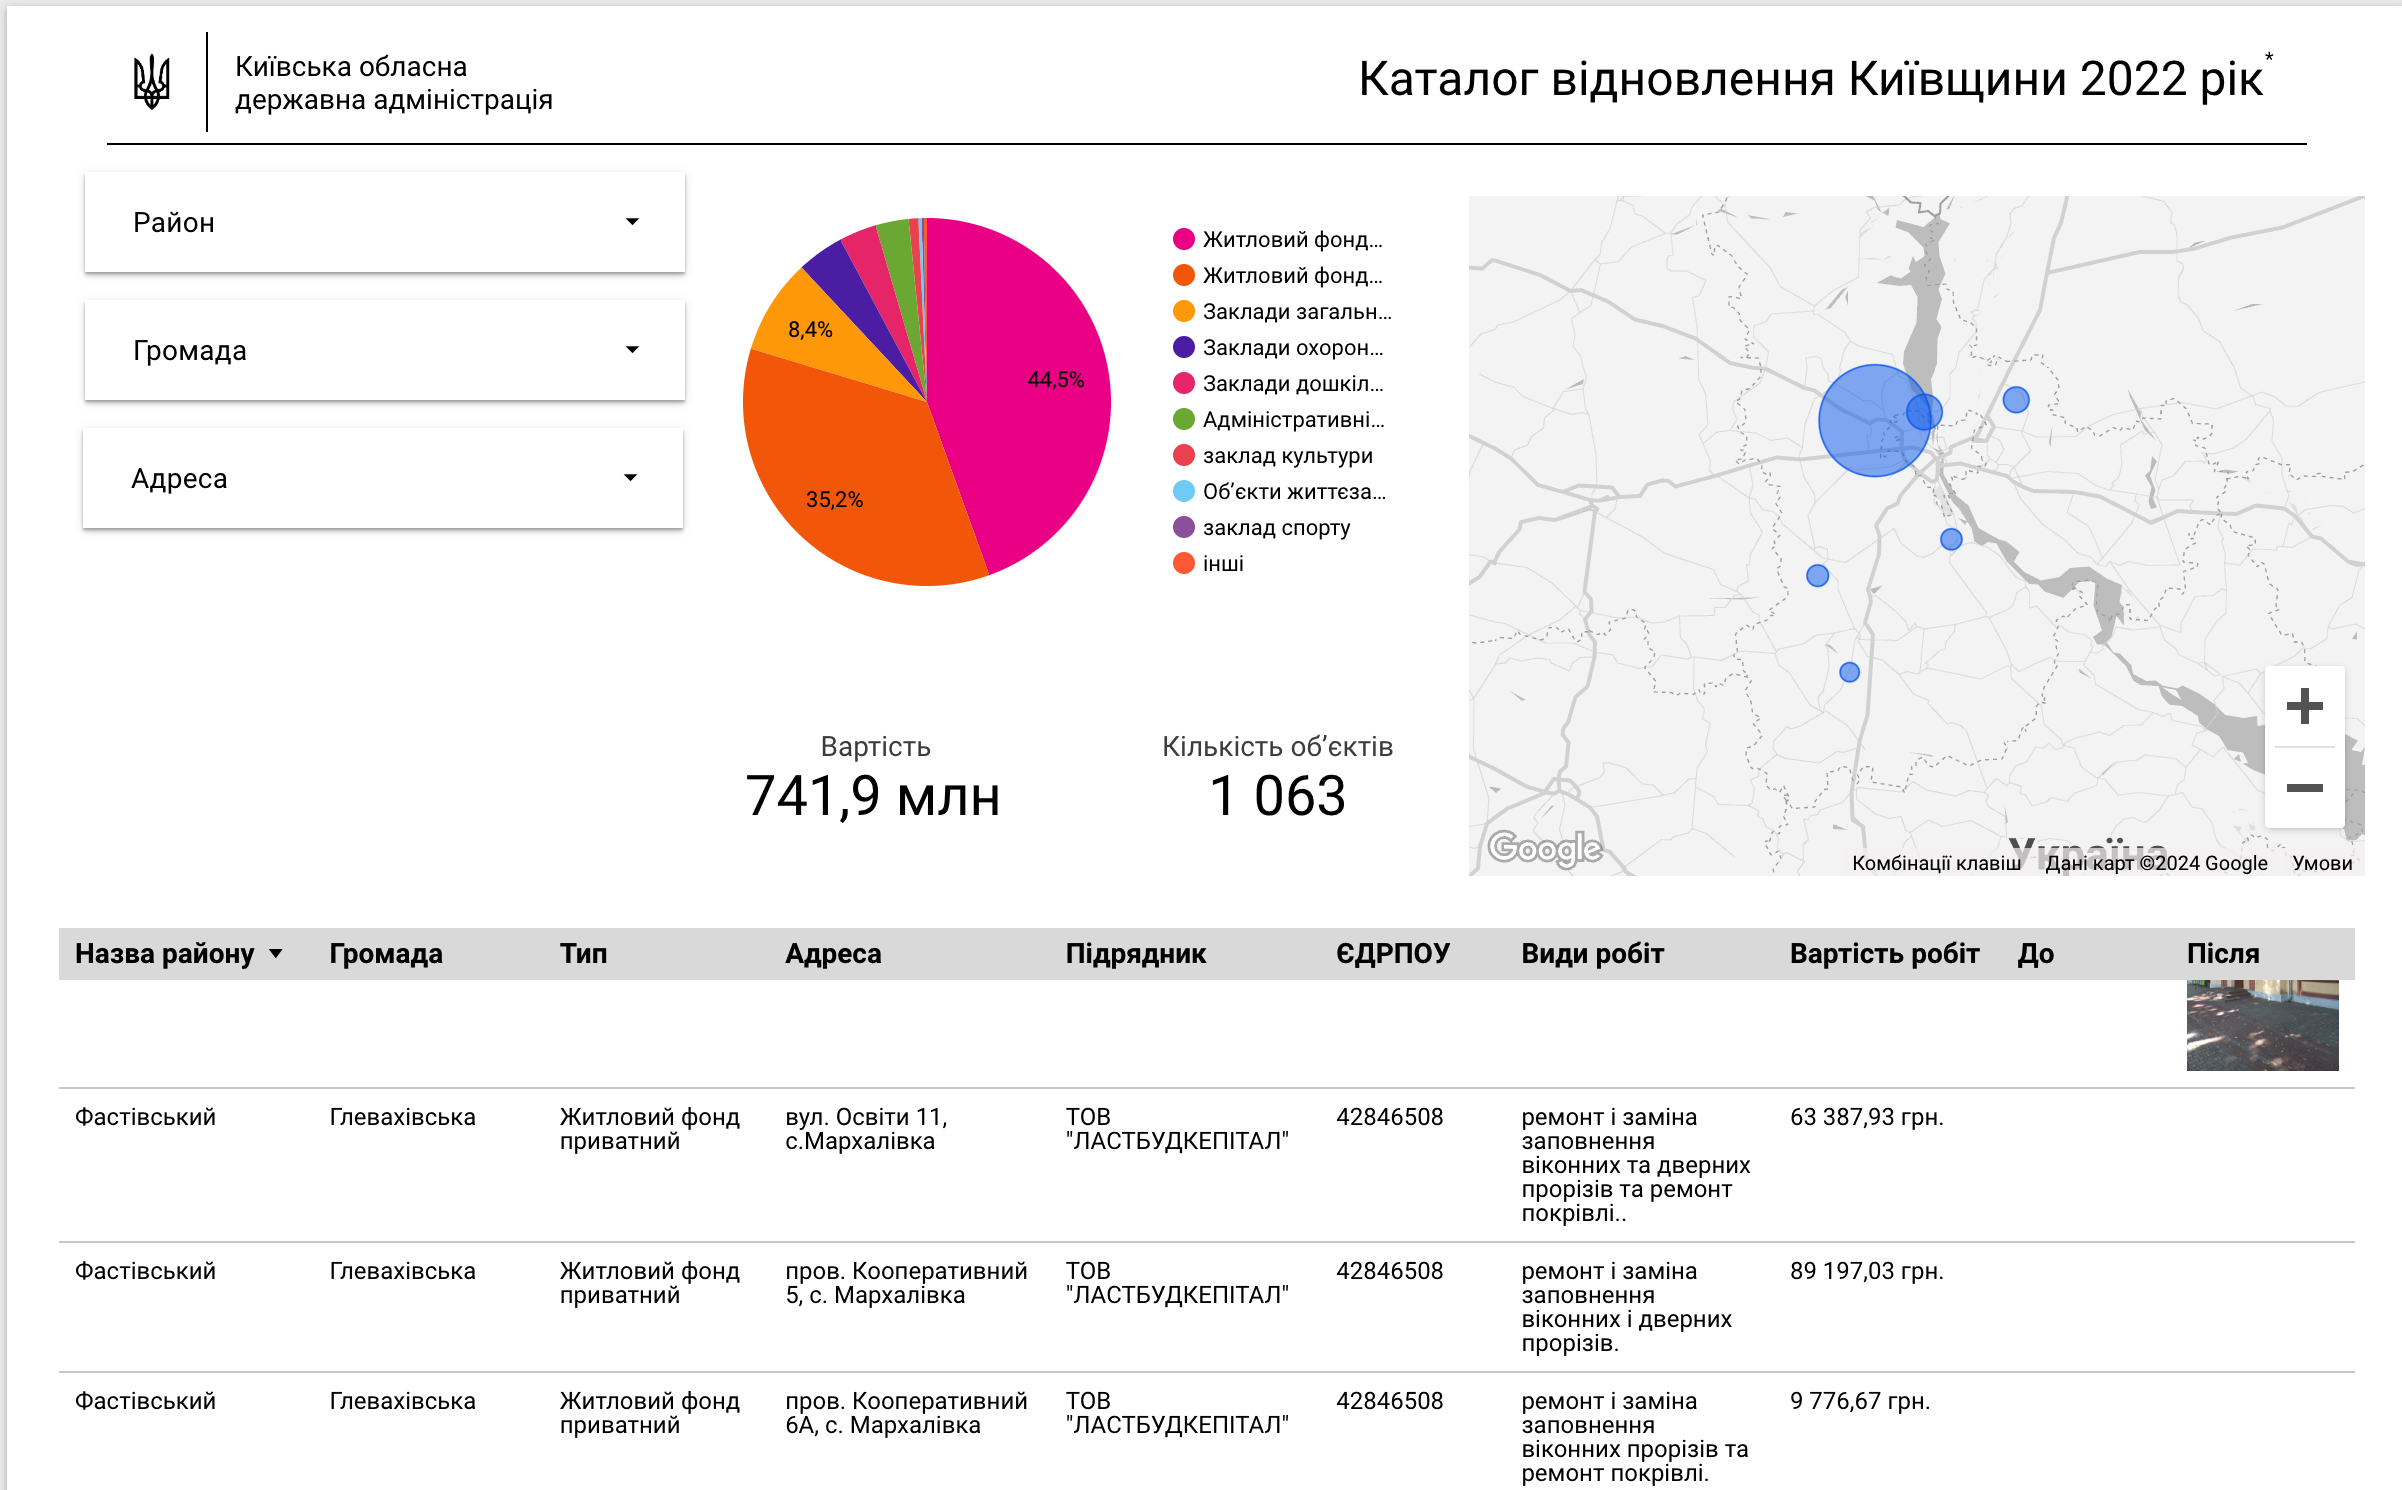Viewport: 2402px width, 1490px height.
Task: Click address пров. Кооперативний 5, с. Мархалівка
Action: click(906, 1283)
